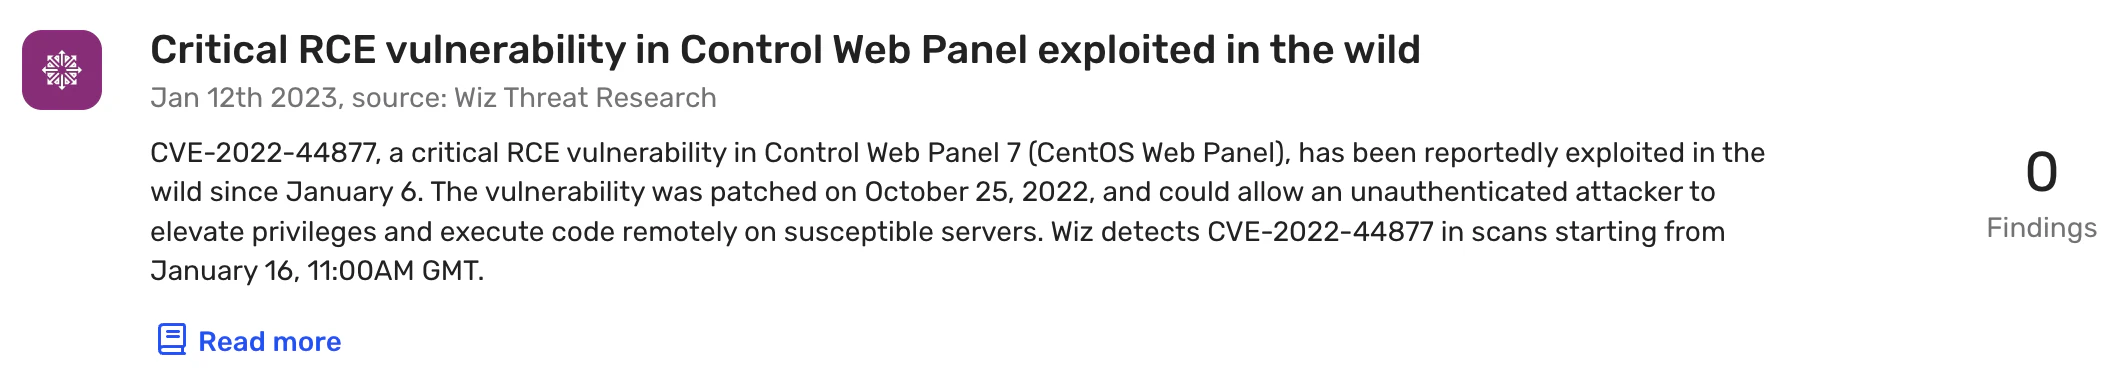The height and width of the screenshot is (384, 2126).
Task: Open the Read more link
Action: pyautogui.click(x=269, y=341)
